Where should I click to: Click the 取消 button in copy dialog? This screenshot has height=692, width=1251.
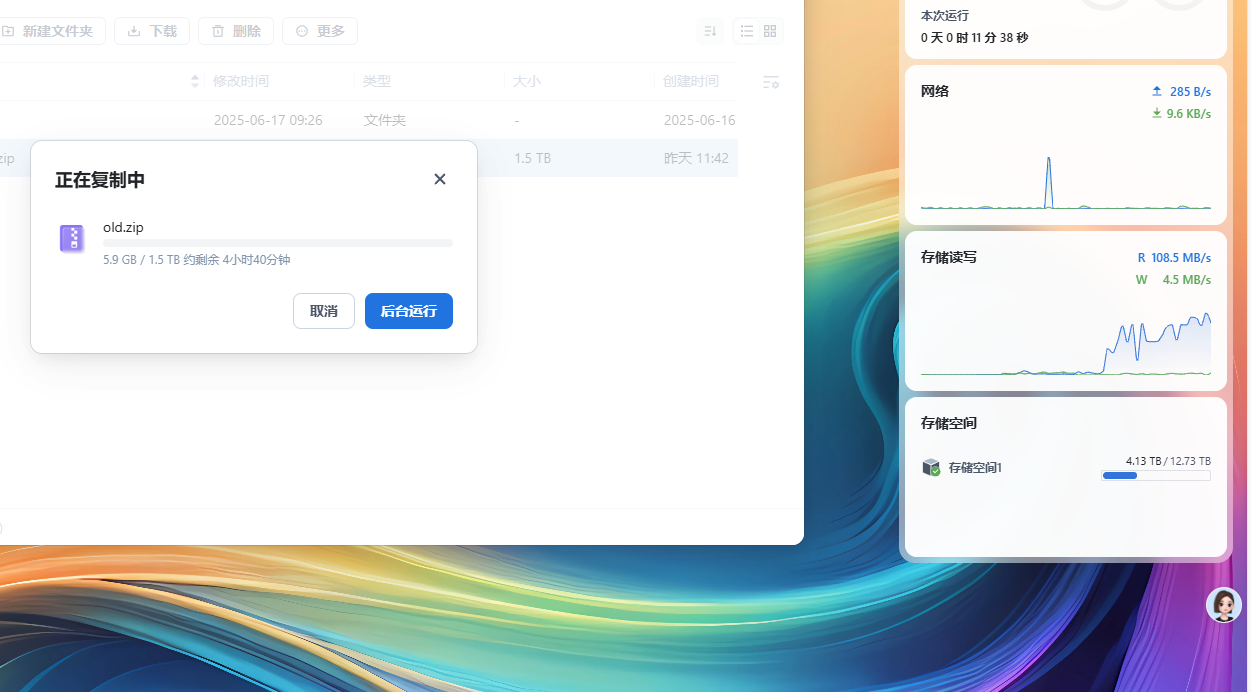pyautogui.click(x=324, y=311)
